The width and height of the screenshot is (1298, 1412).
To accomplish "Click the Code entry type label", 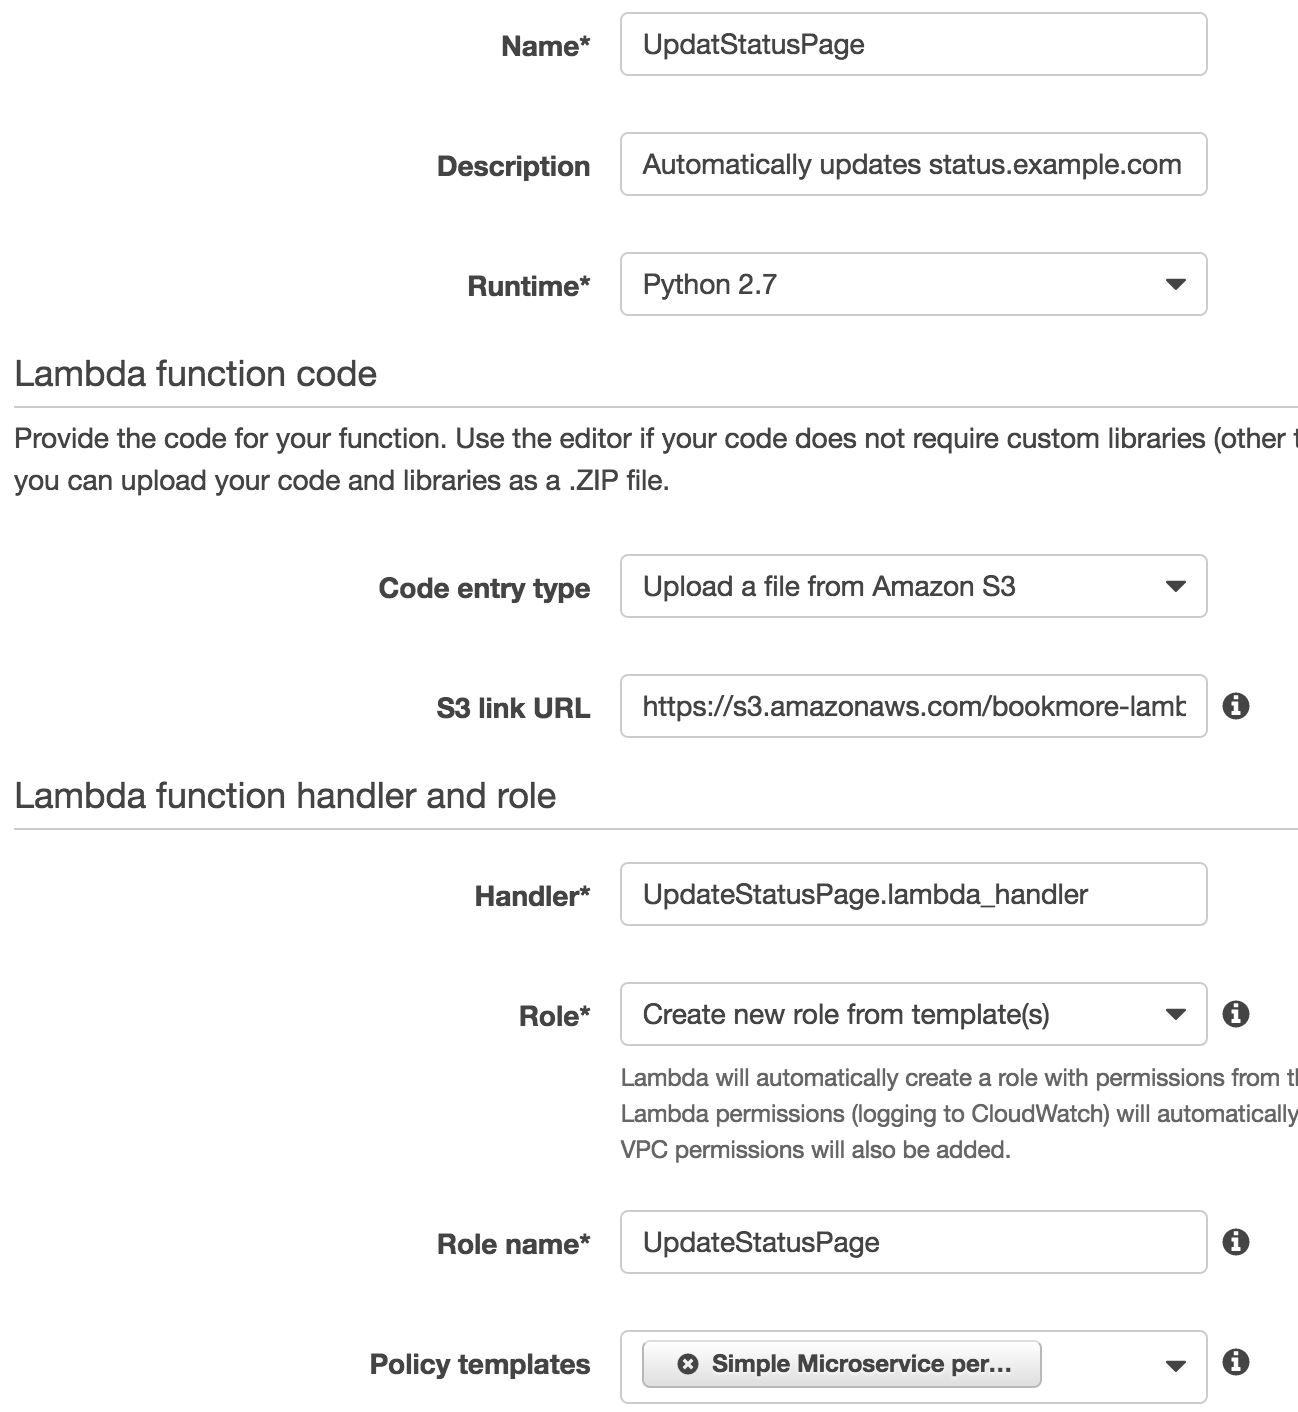I will [484, 588].
